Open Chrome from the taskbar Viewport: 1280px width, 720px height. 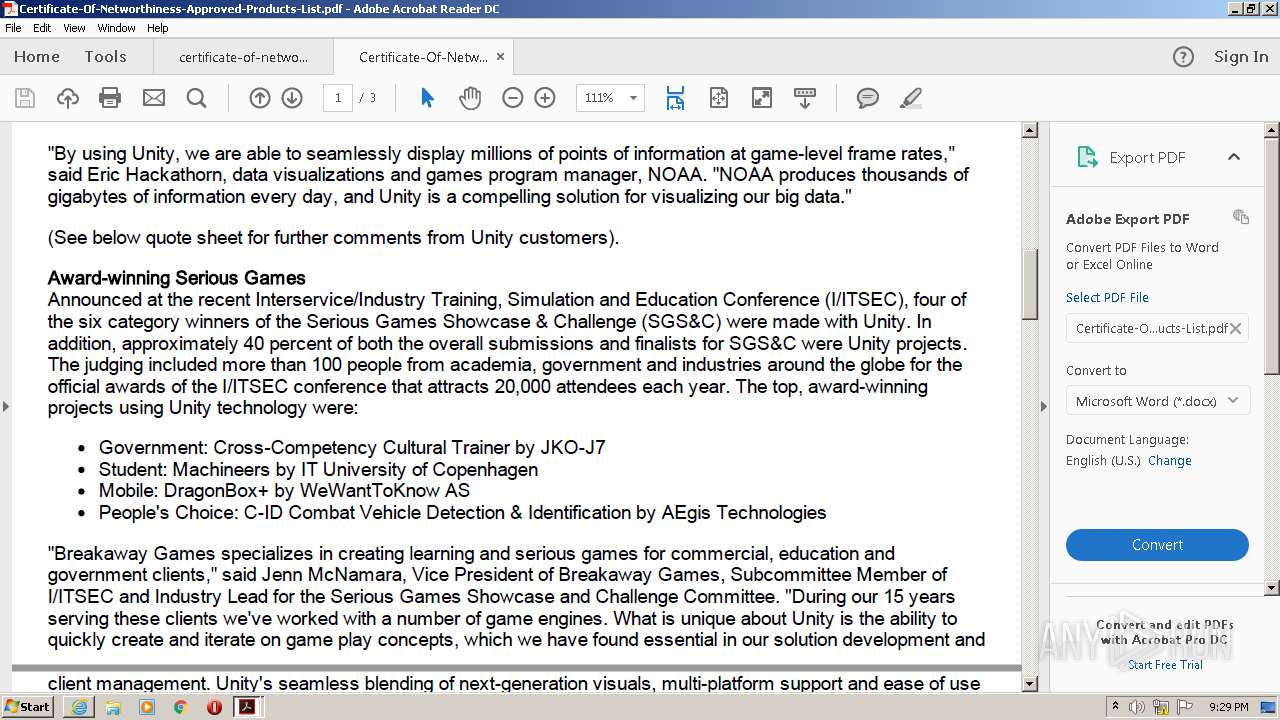180,707
